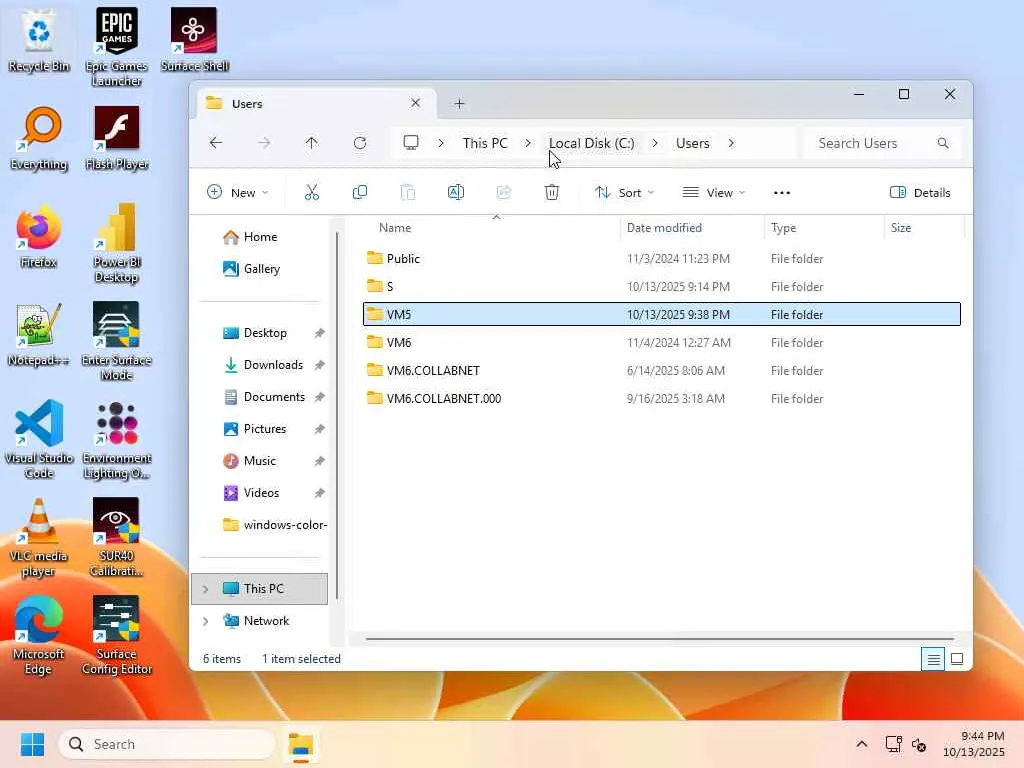Open Surface Shell desktop icon

click(194, 40)
